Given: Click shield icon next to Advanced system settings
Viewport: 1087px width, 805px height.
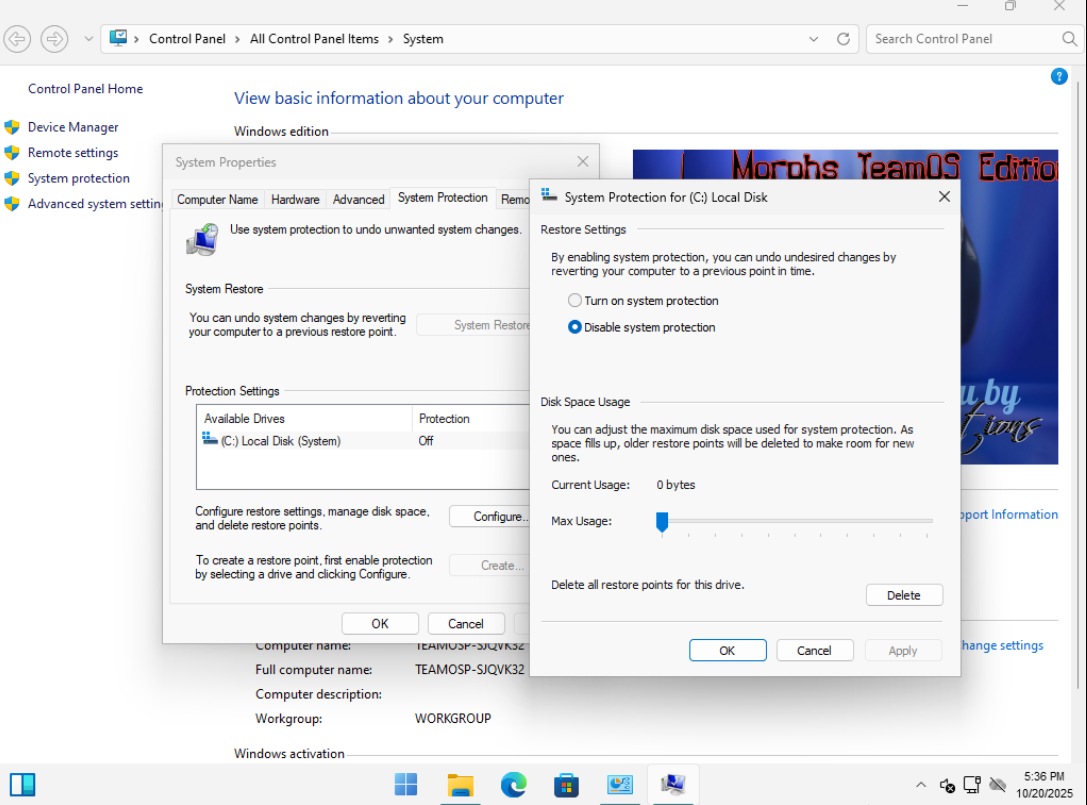Looking at the screenshot, I should coord(12,204).
